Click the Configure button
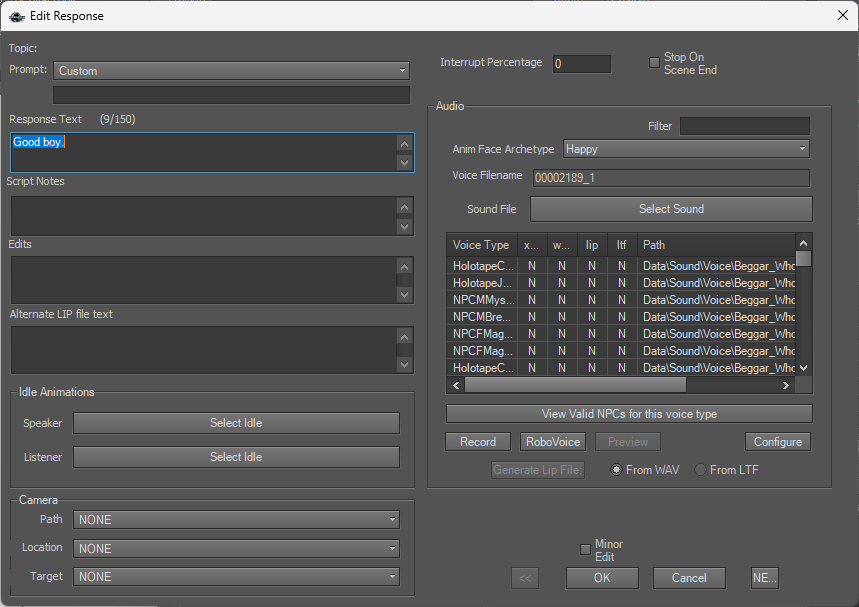This screenshot has width=859, height=607. coord(777,442)
